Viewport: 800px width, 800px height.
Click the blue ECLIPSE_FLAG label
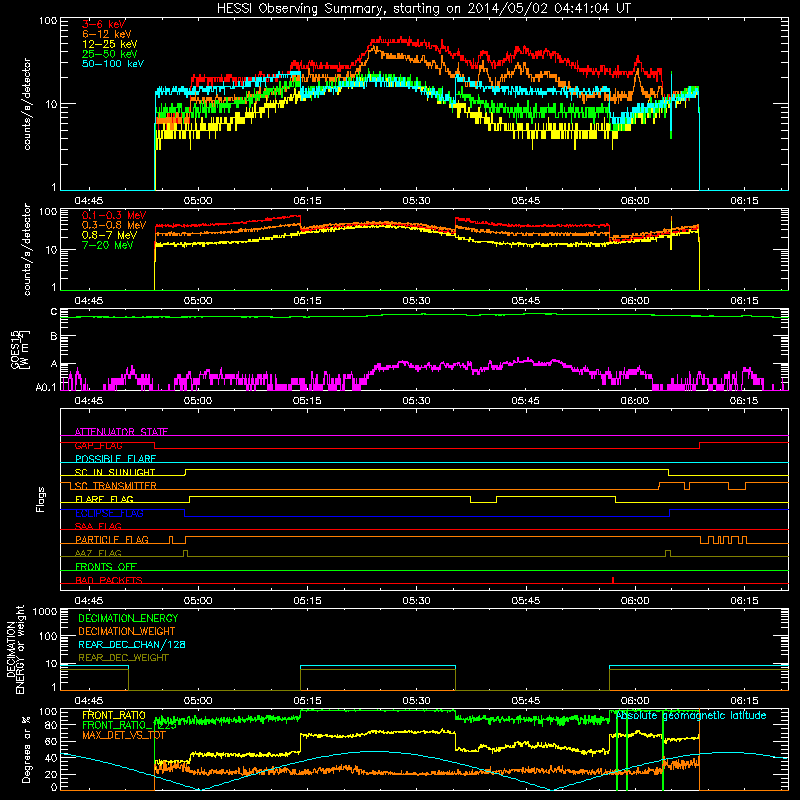(x=109, y=513)
